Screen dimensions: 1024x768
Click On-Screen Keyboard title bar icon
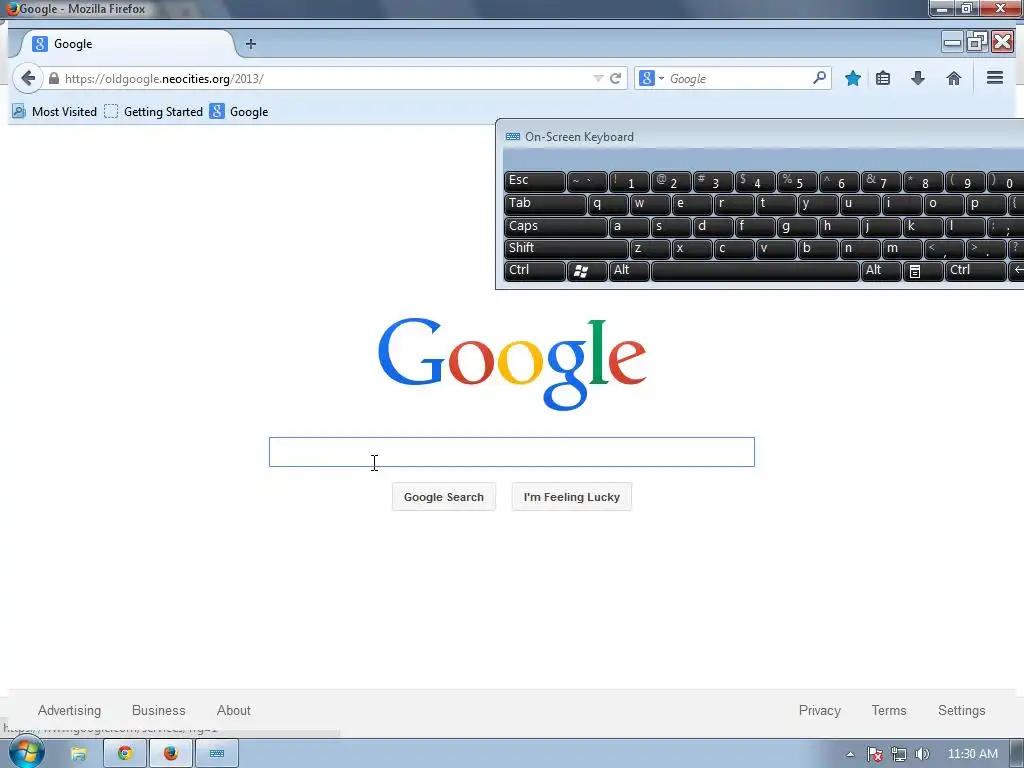pos(513,136)
